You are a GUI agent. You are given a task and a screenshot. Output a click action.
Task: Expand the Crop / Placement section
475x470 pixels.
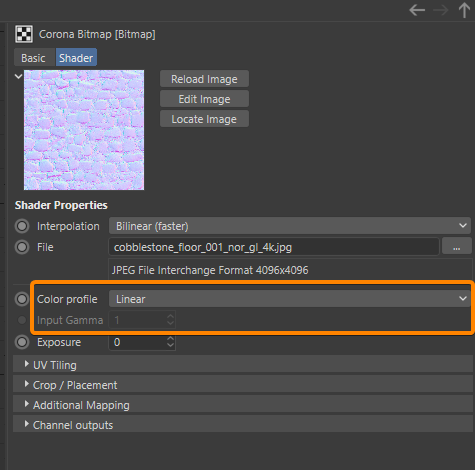pos(243,384)
